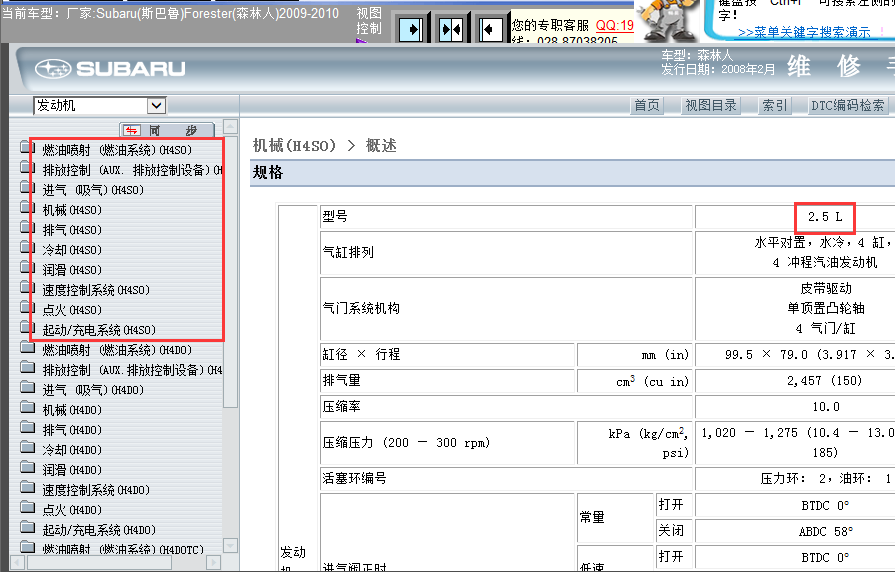Image resolution: width=895 pixels, height=572 pixels.
Task: Click the ABDC 58° value cell
Action: (x=825, y=531)
